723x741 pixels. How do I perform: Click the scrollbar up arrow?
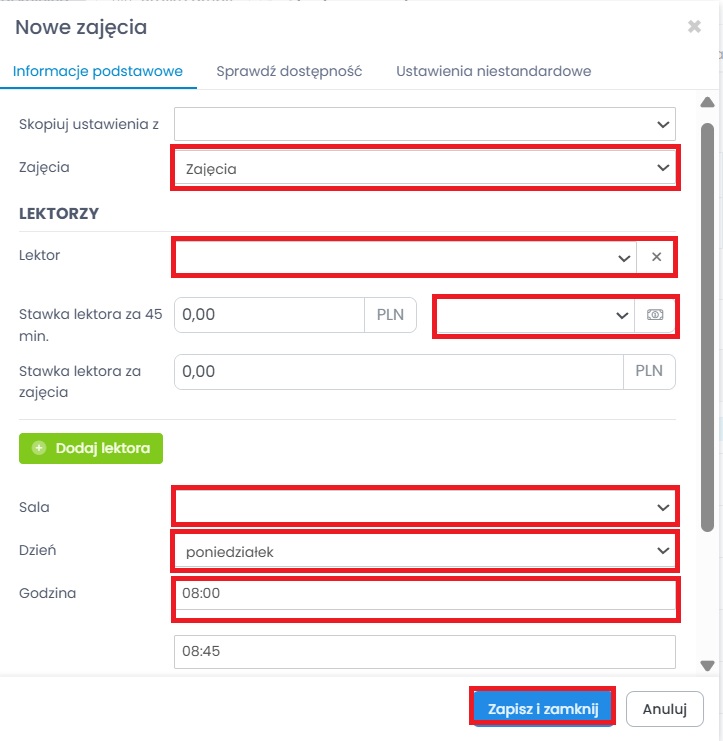[x=708, y=103]
